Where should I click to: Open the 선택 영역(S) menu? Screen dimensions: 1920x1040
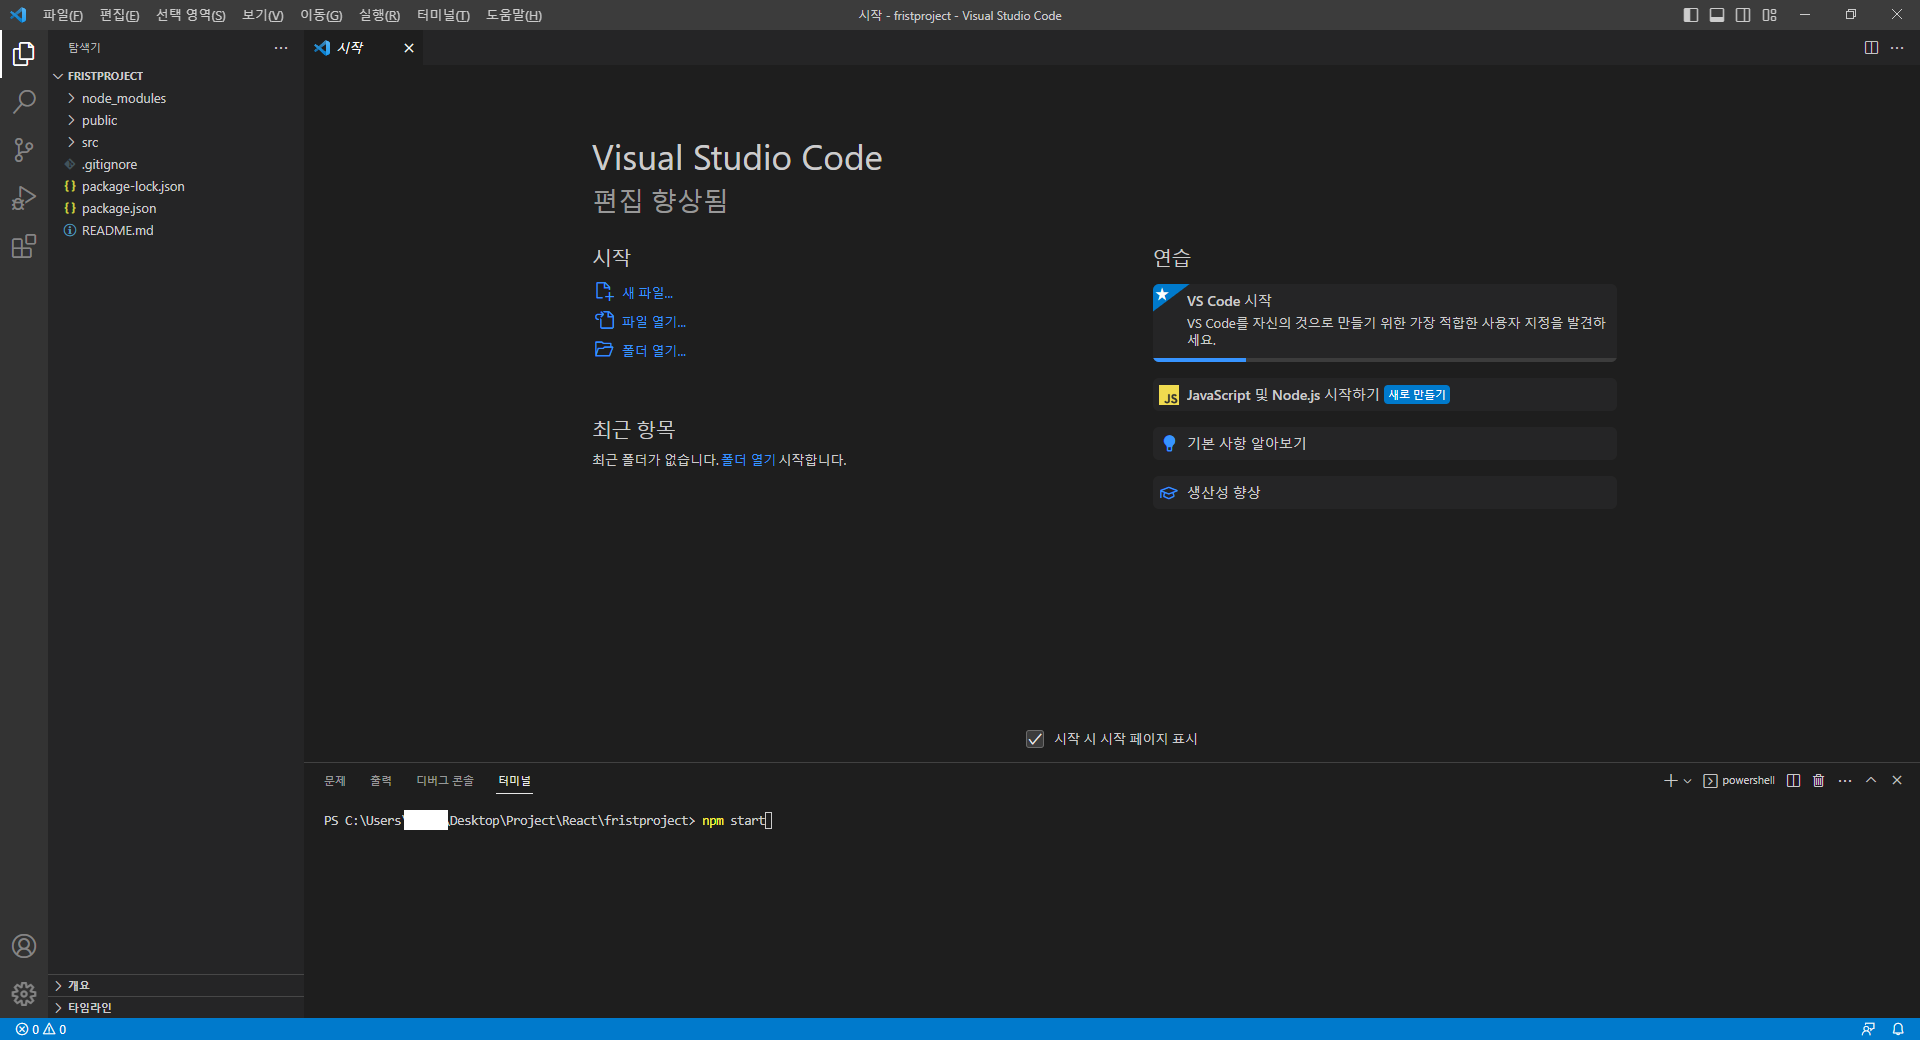(x=191, y=15)
